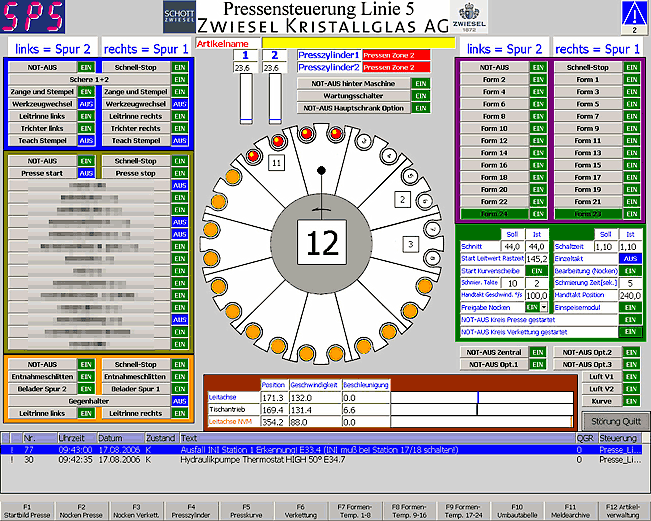The height and width of the screenshot is (521, 651).
Task: Click NOT-AUS Hauptschrank Option label
Action: point(353,108)
